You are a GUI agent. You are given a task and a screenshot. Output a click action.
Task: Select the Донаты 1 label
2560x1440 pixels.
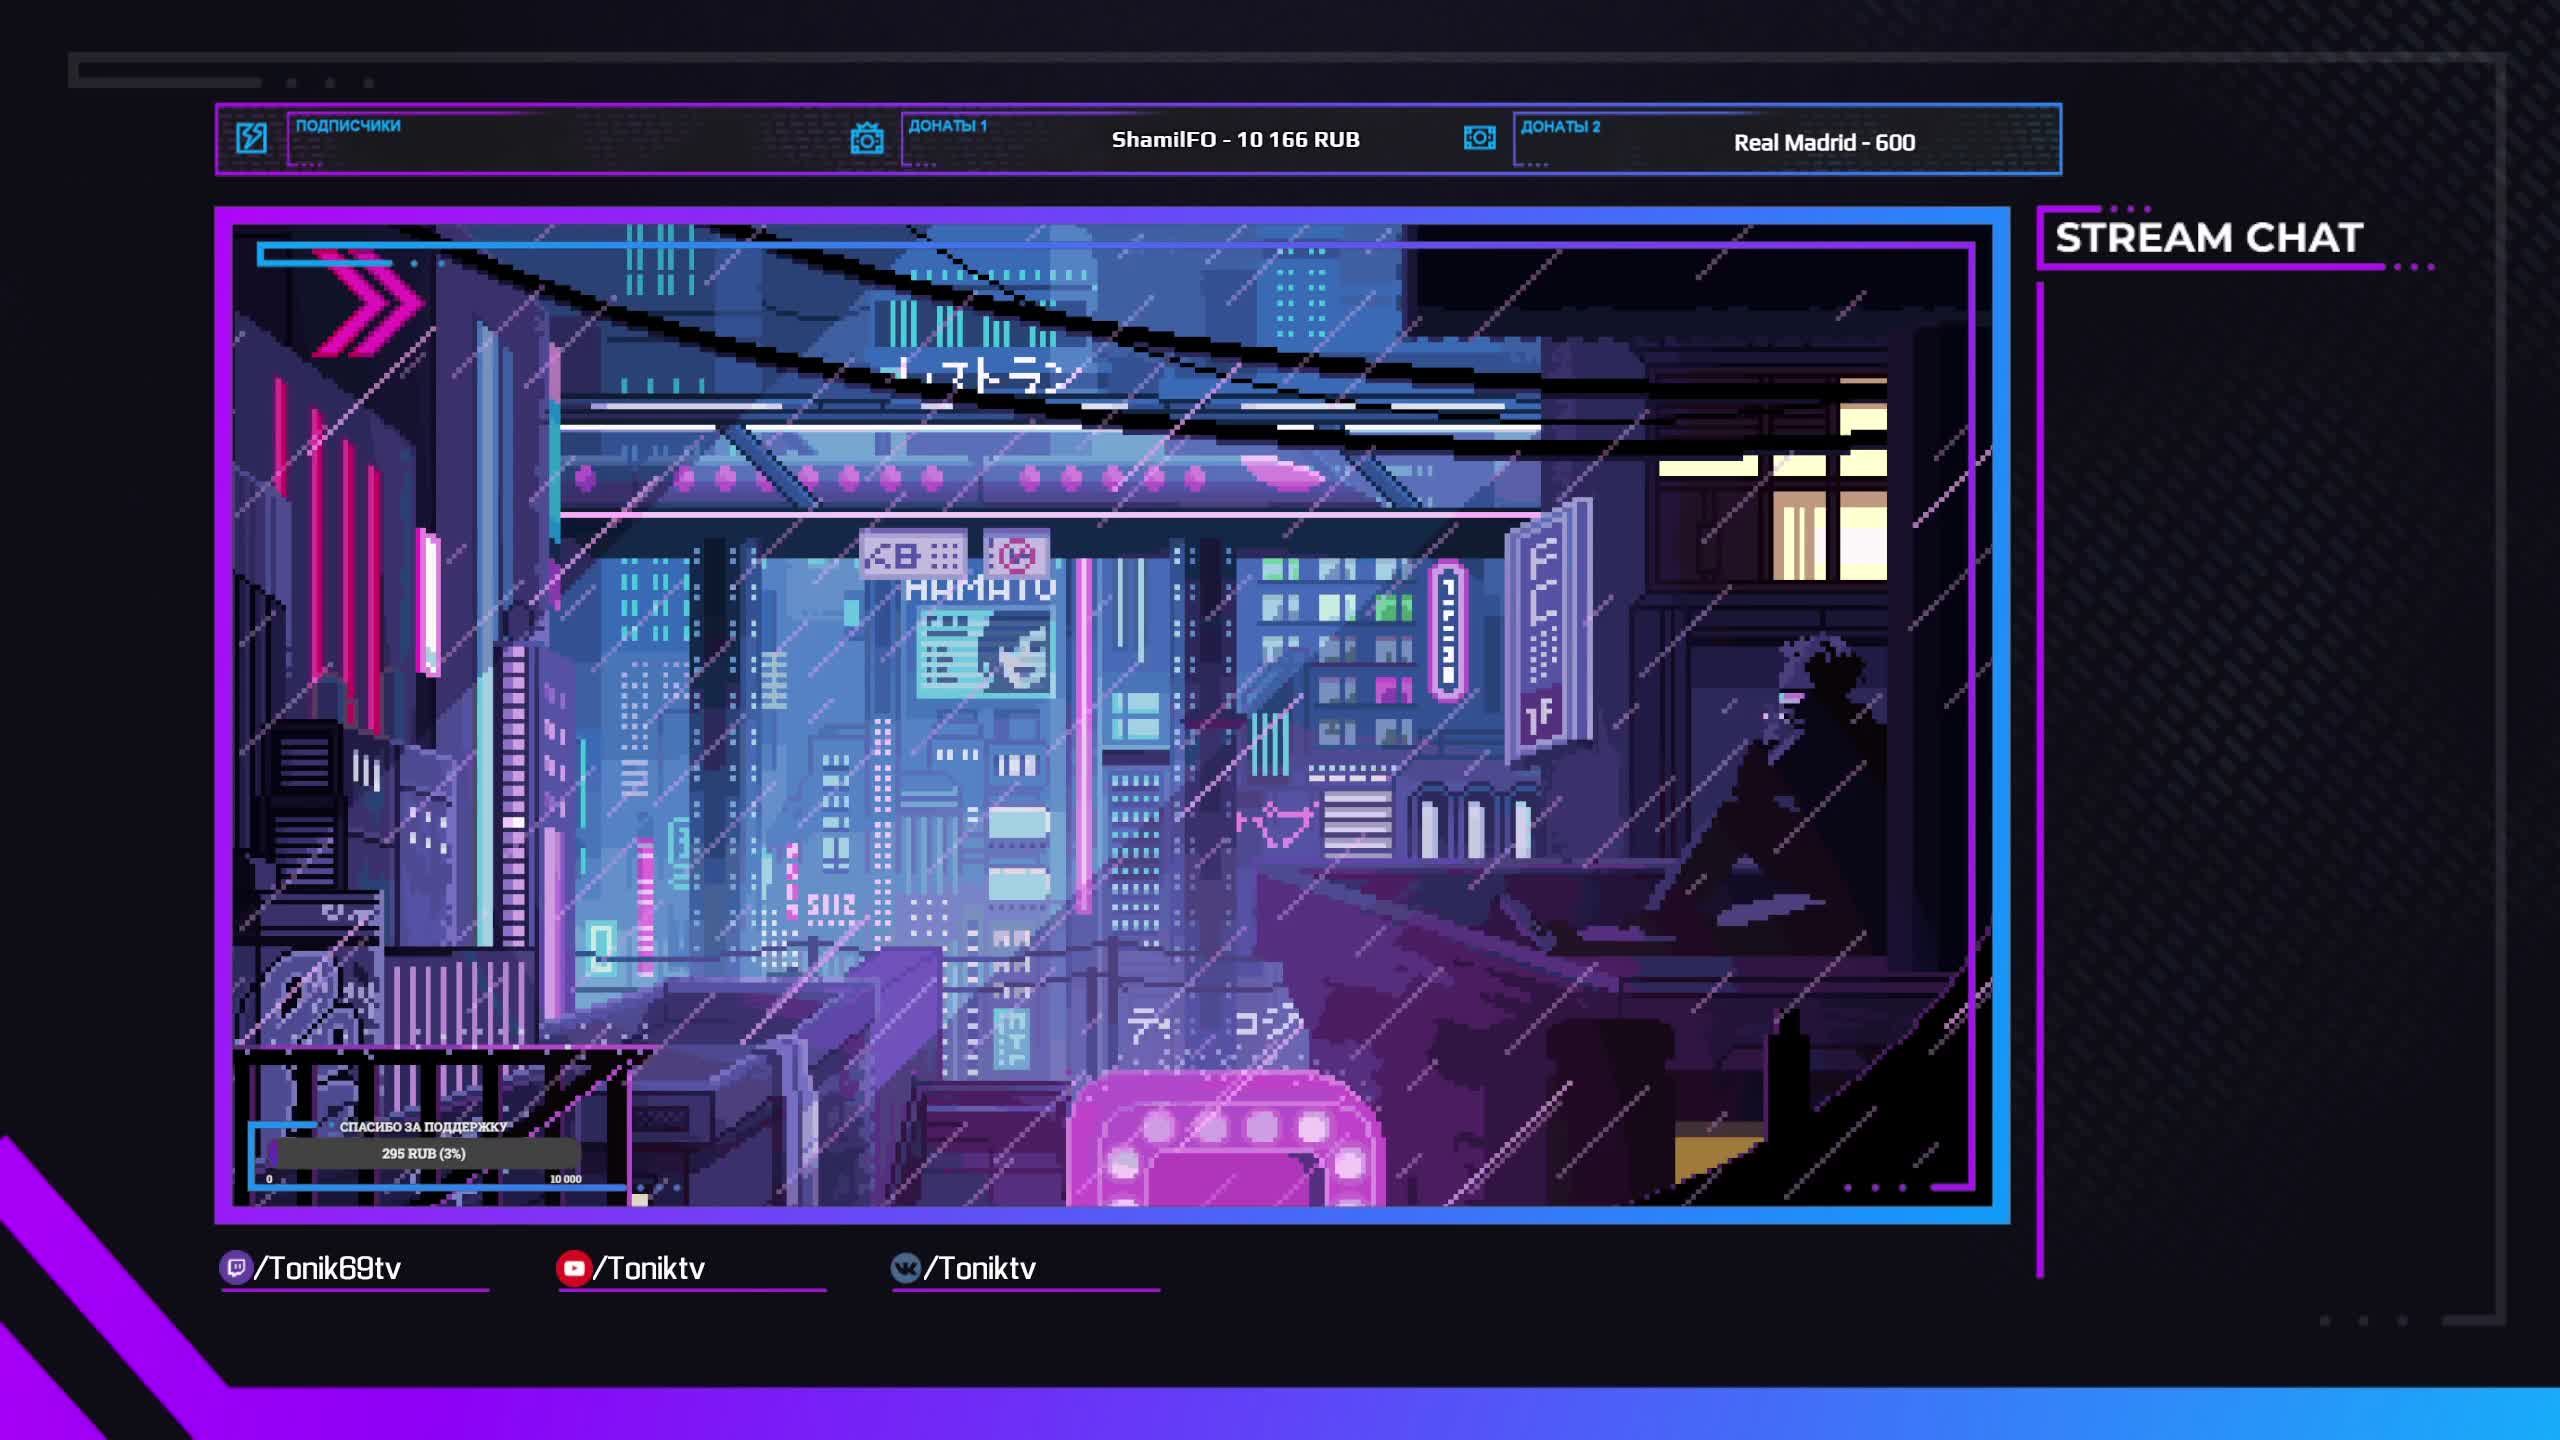click(x=948, y=126)
